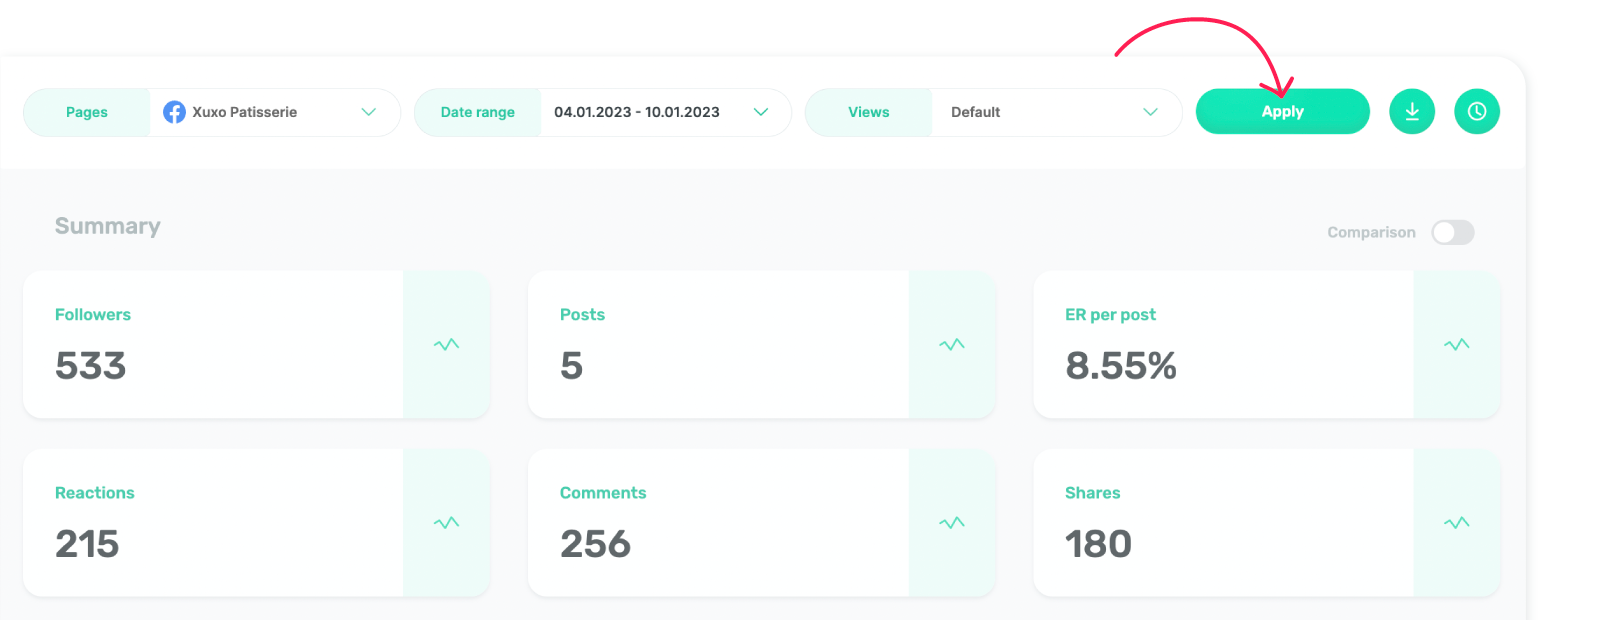The image size is (1600, 620).
Task: Click the Default view value
Action: (x=975, y=112)
